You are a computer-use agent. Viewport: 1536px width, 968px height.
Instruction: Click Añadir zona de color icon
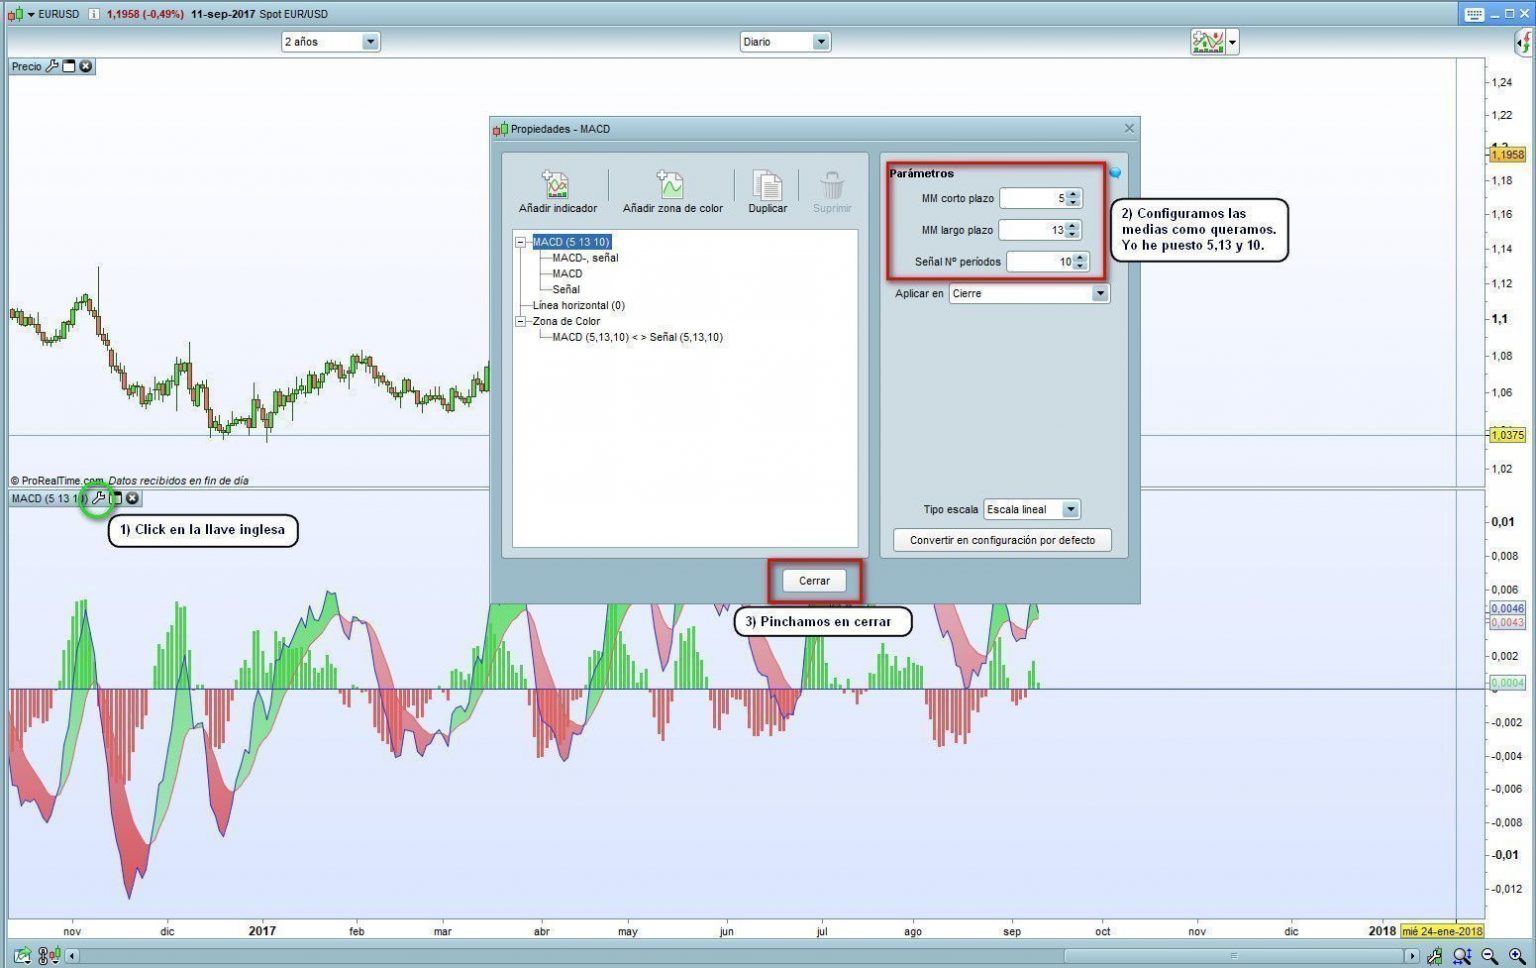671,186
